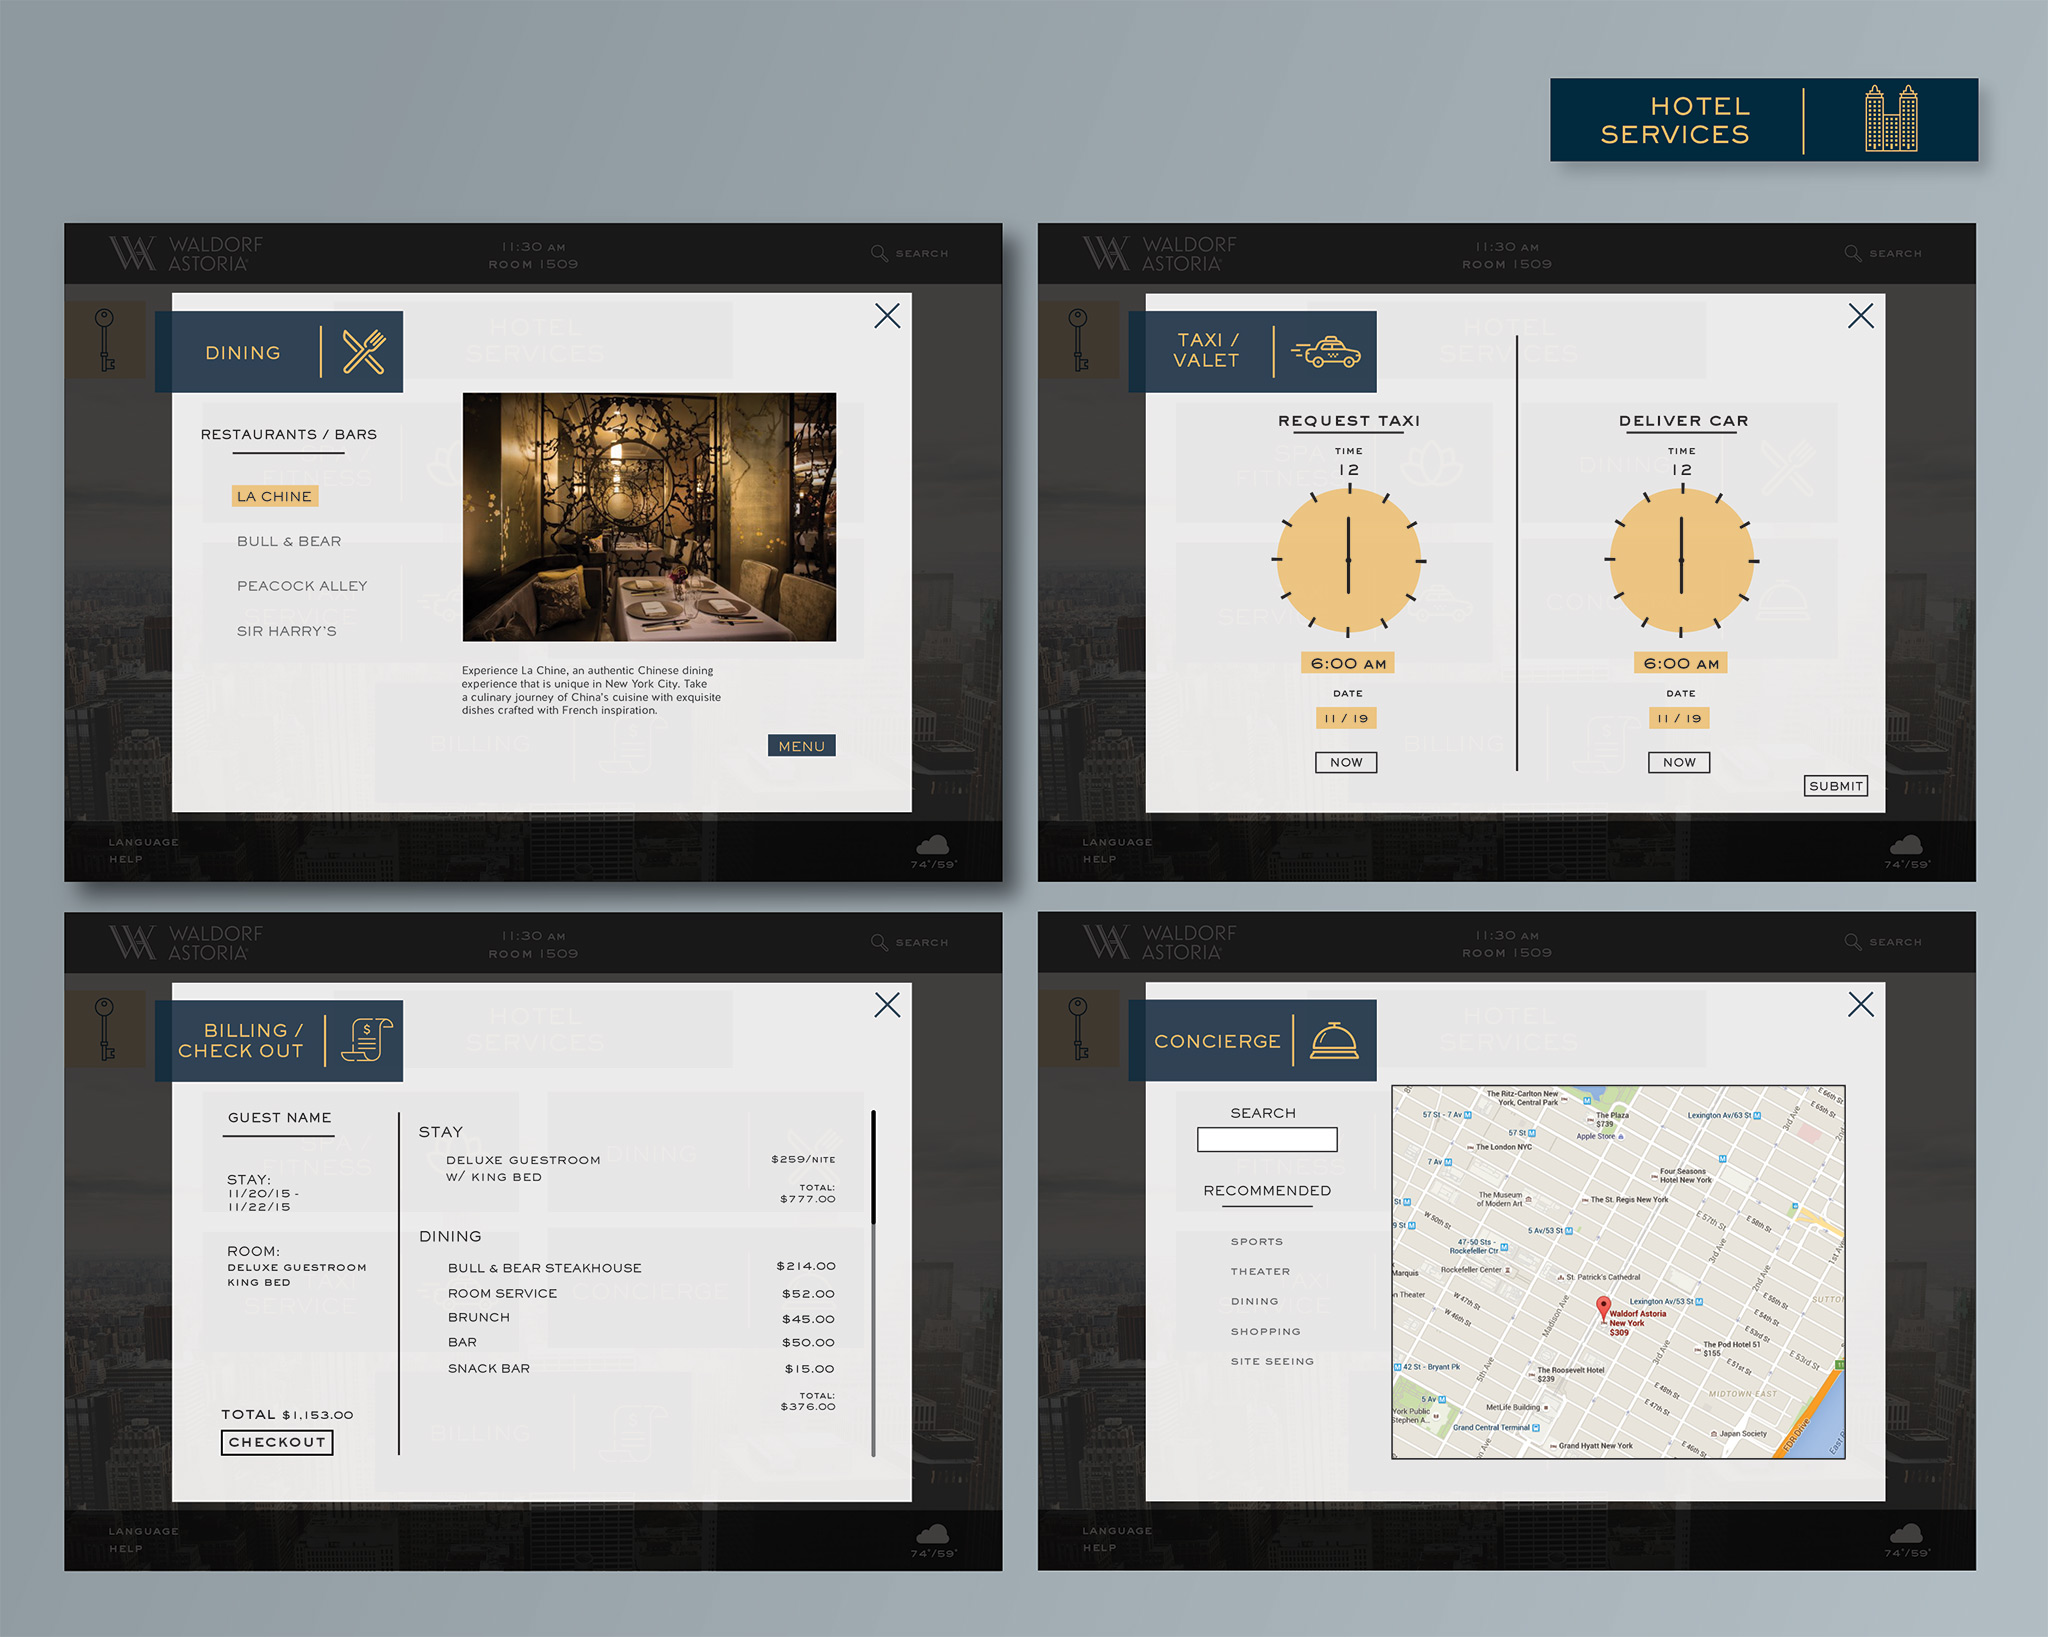The image size is (2048, 1637).
Task: Select NOW under Deliver Car
Action: point(1680,763)
